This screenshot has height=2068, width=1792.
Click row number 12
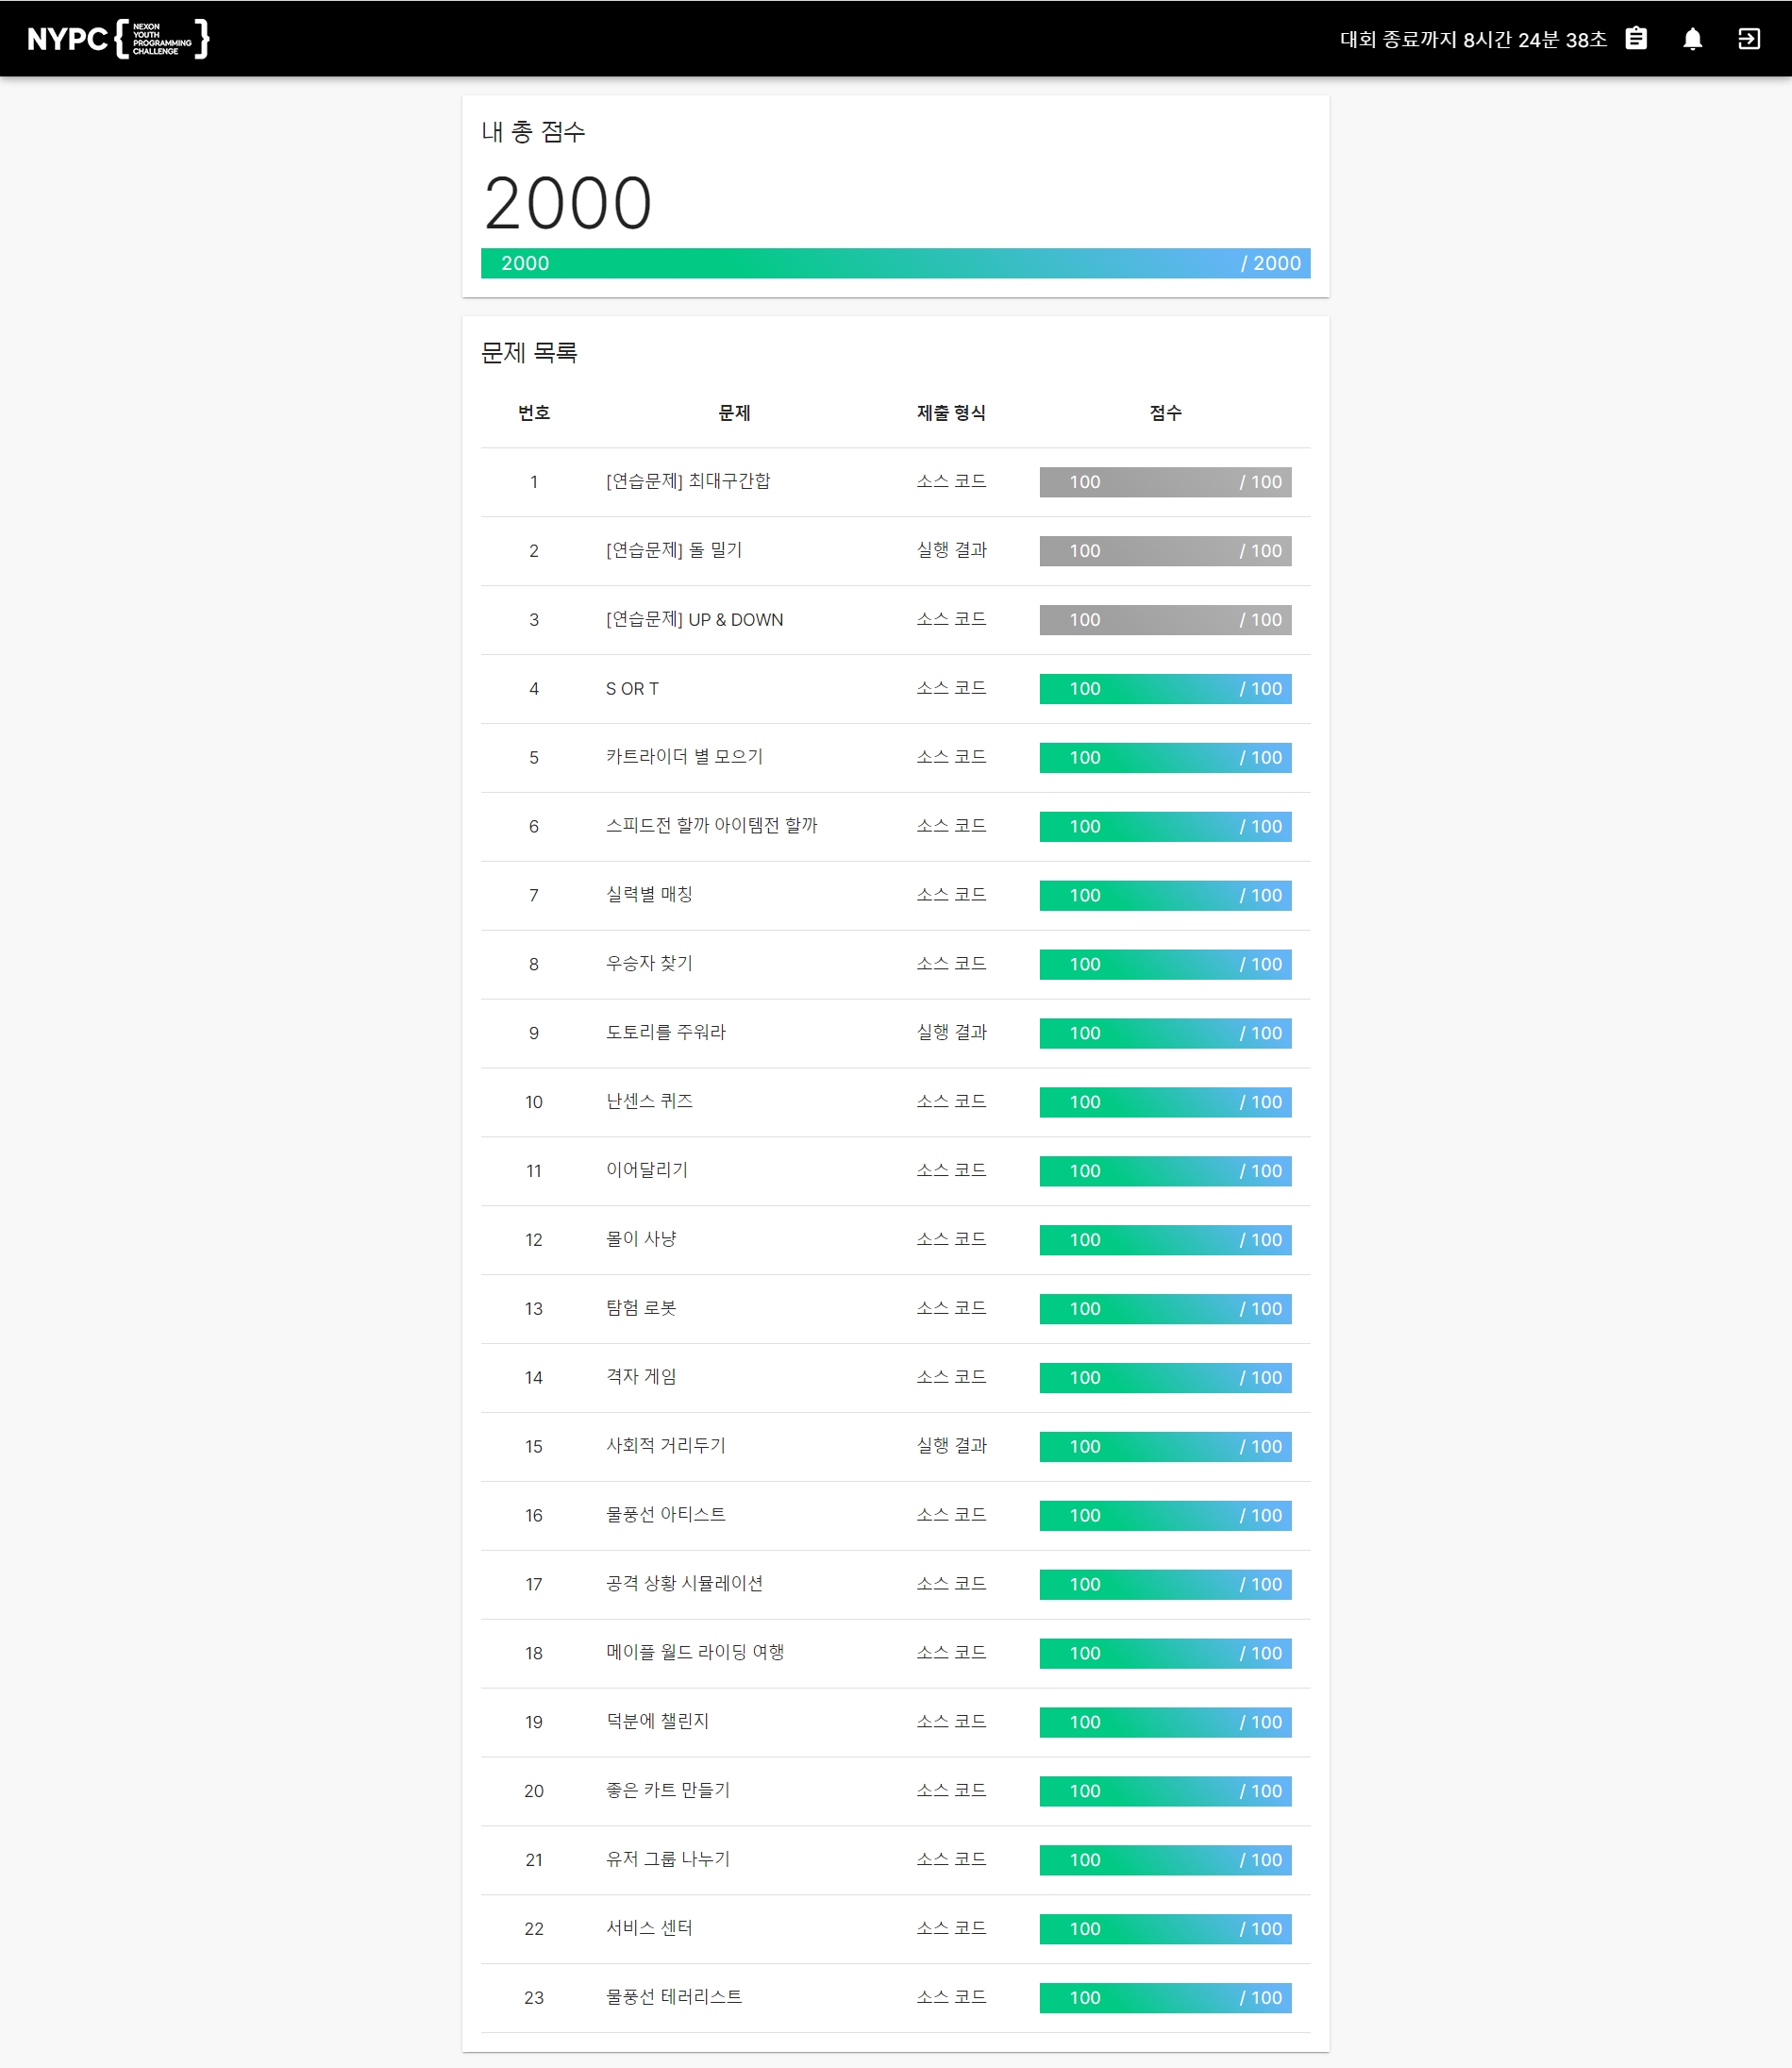[534, 1241]
